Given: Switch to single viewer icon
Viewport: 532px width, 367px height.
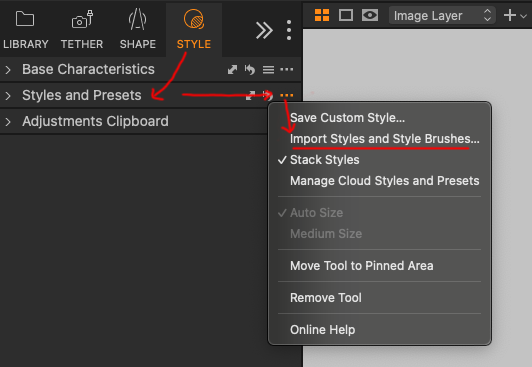Looking at the screenshot, I should pos(346,15).
